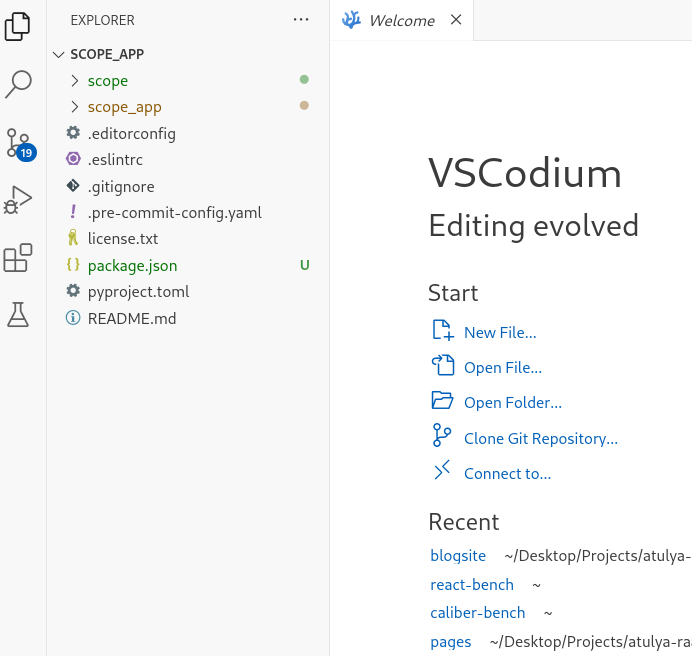Screen dimensions: 692x656
Task: Click the Connect to... link
Action: click(508, 473)
